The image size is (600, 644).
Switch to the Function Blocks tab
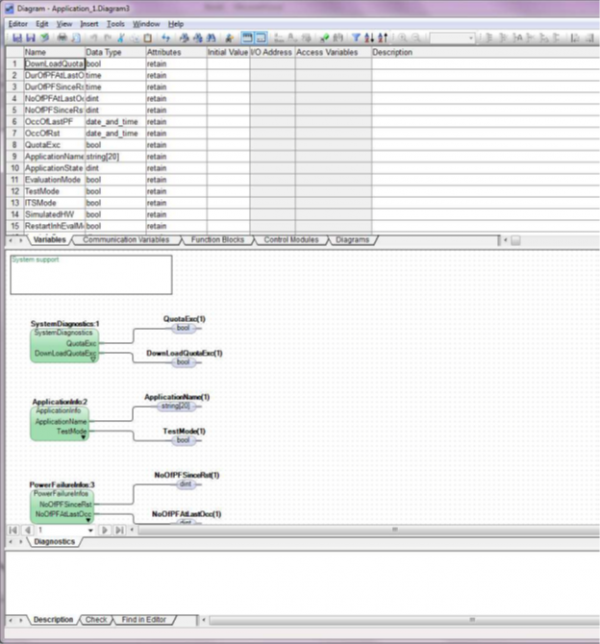tap(217, 240)
